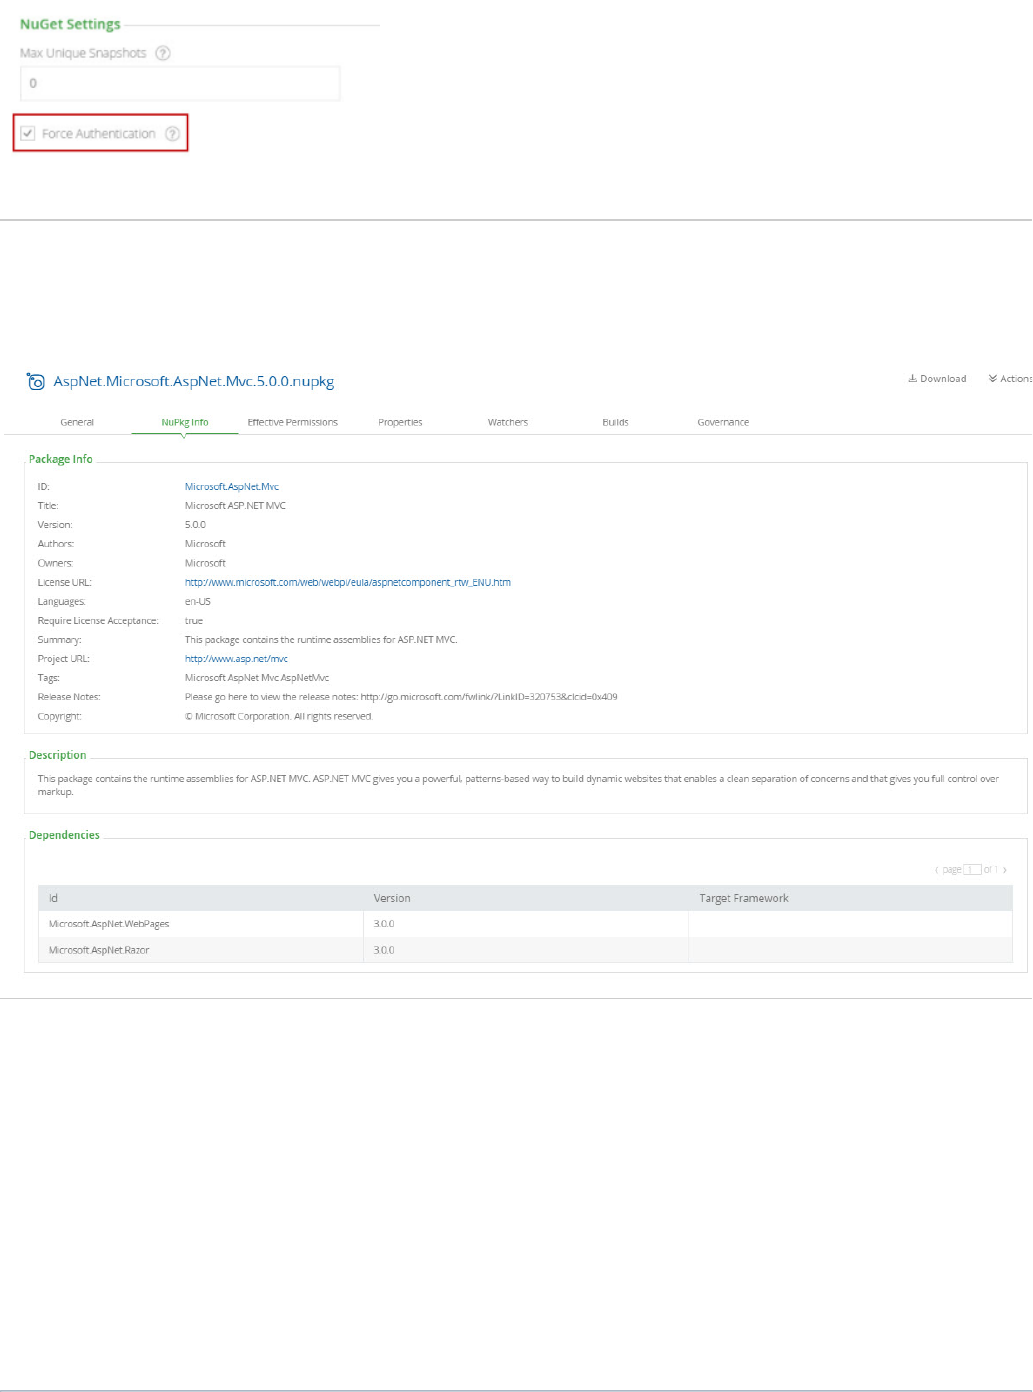Go to next dependencies page arrow
The height and width of the screenshot is (1392, 1033).
tap(1005, 870)
